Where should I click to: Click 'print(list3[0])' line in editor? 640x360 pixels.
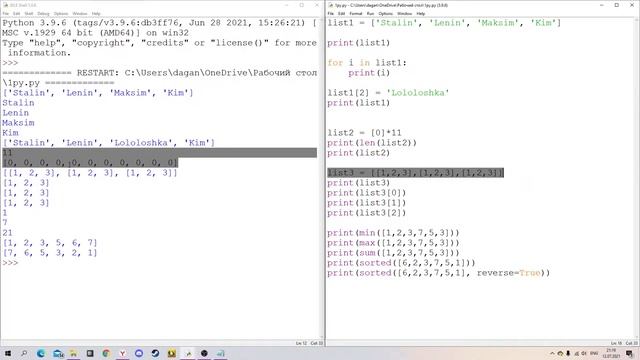(x=367, y=193)
